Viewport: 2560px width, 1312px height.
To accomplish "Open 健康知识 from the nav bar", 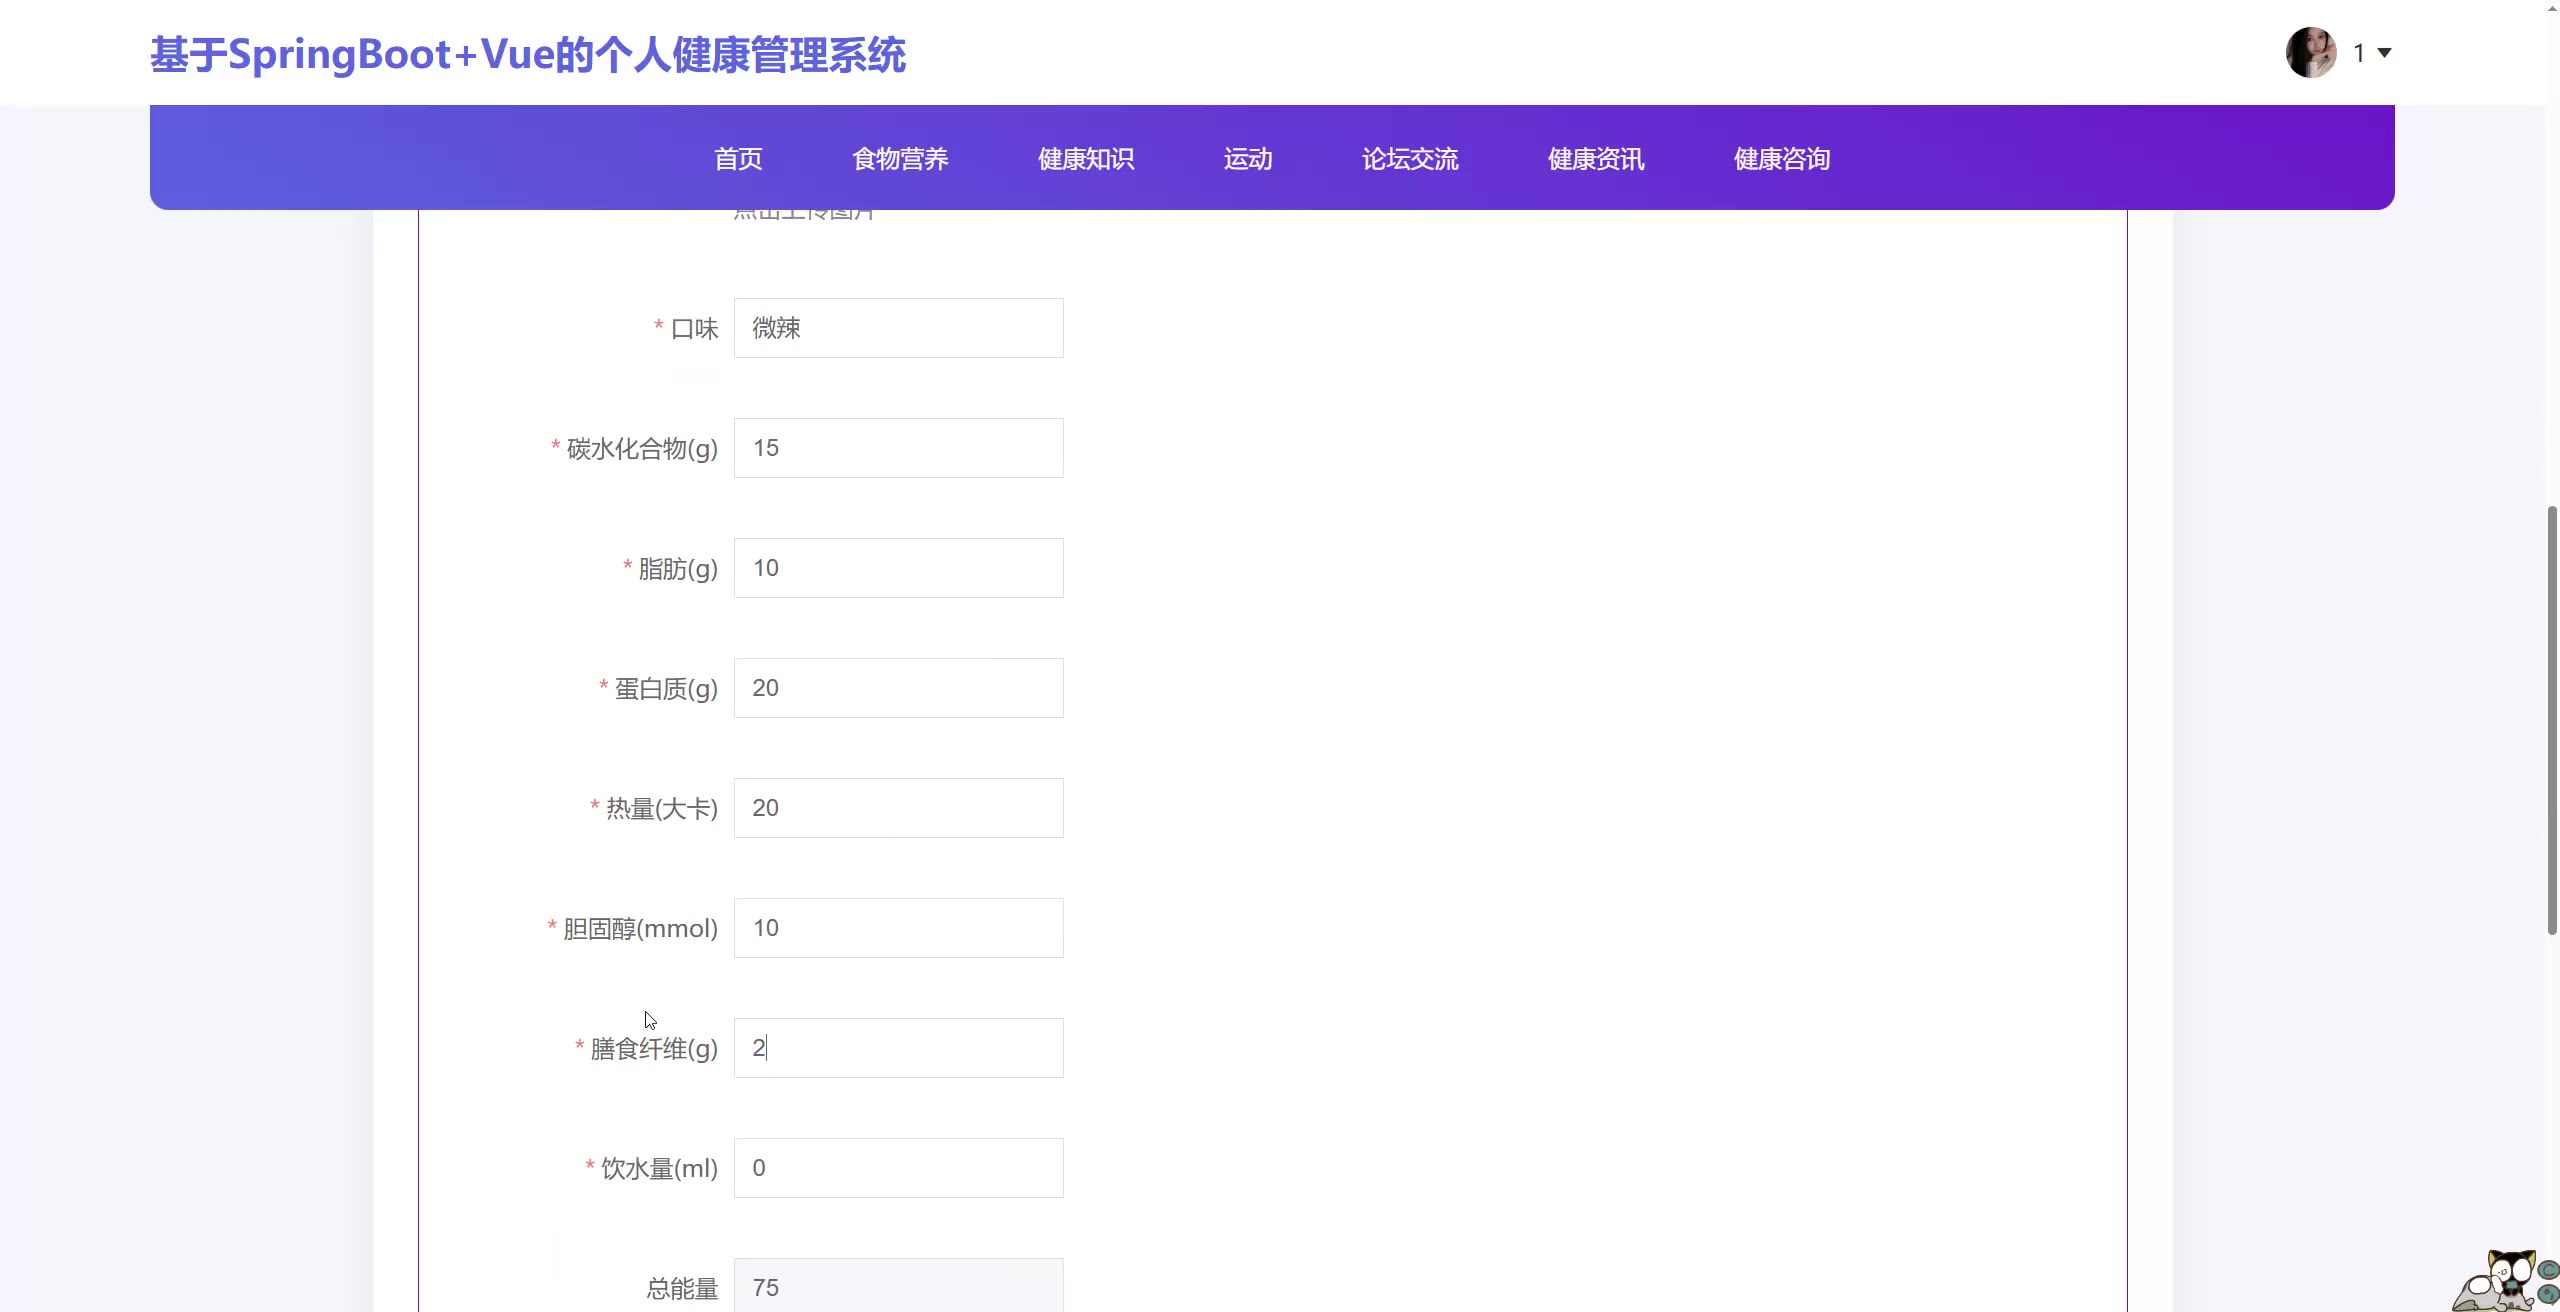I will [x=1086, y=159].
